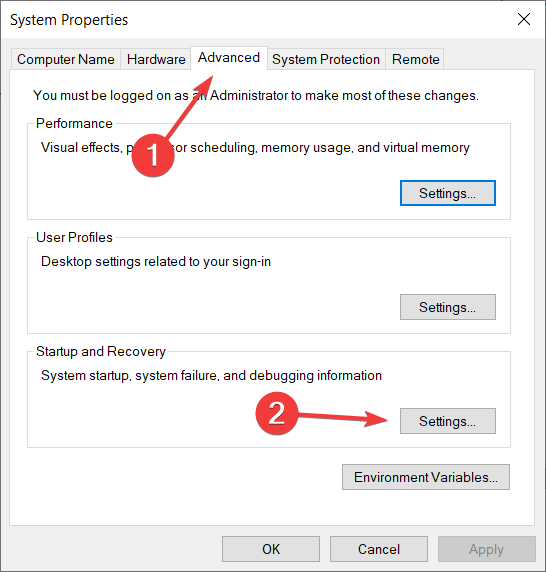Click the 'System Properties' title text
546x572 pixels.
(69, 20)
